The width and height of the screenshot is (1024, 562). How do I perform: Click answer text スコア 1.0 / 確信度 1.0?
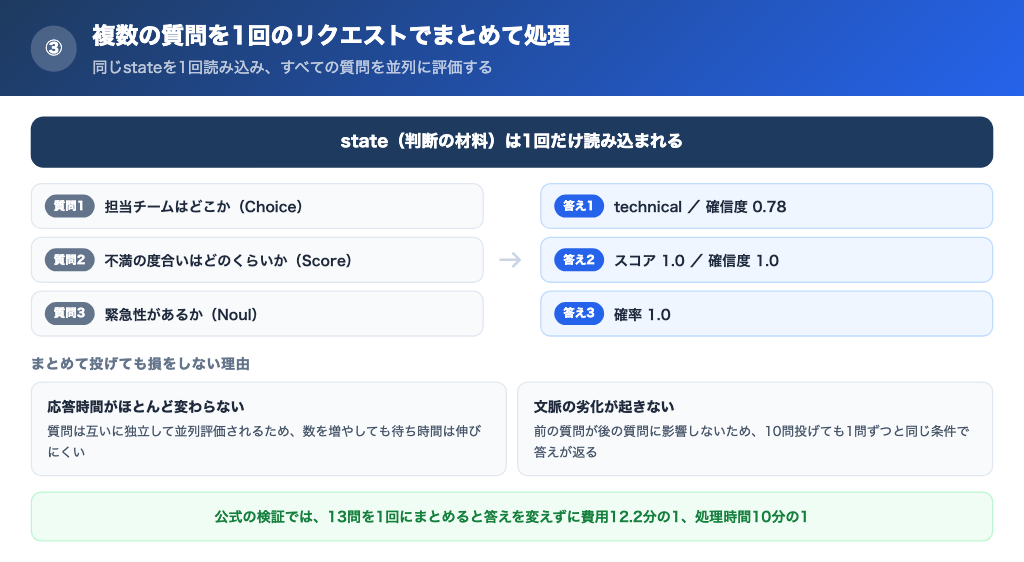point(696,260)
